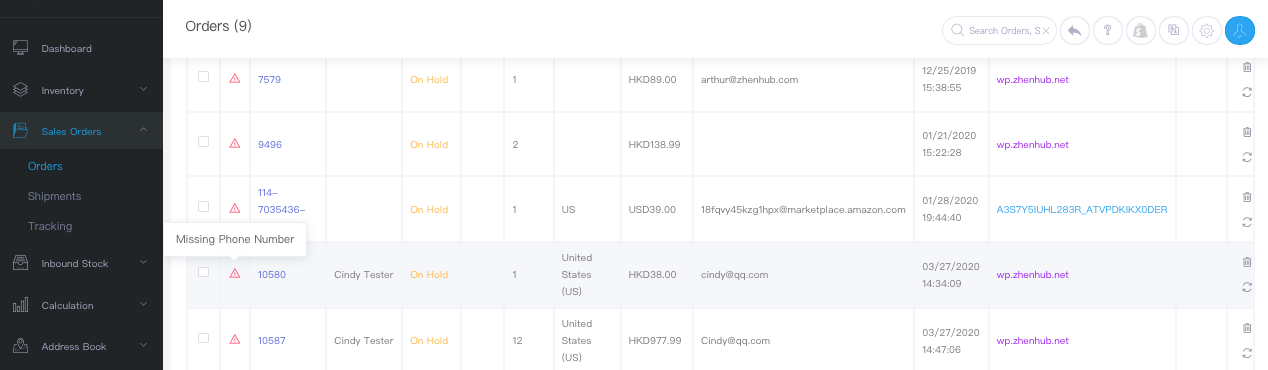Click the Search Orders input field

tap(998, 31)
